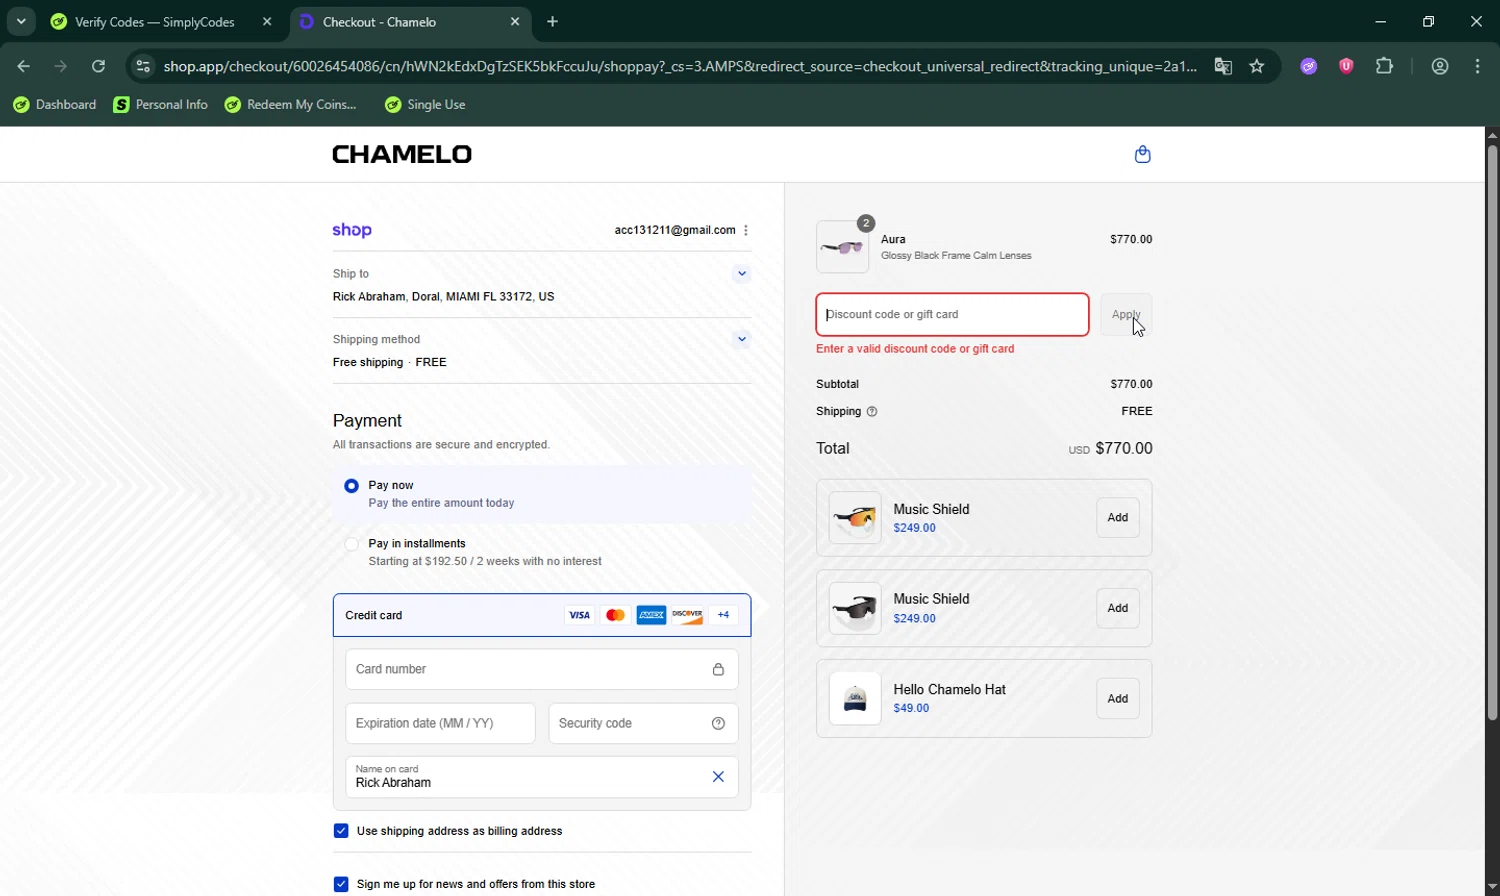Open Redeem My Coins bookmark
This screenshot has height=896, width=1500.
point(290,104)
